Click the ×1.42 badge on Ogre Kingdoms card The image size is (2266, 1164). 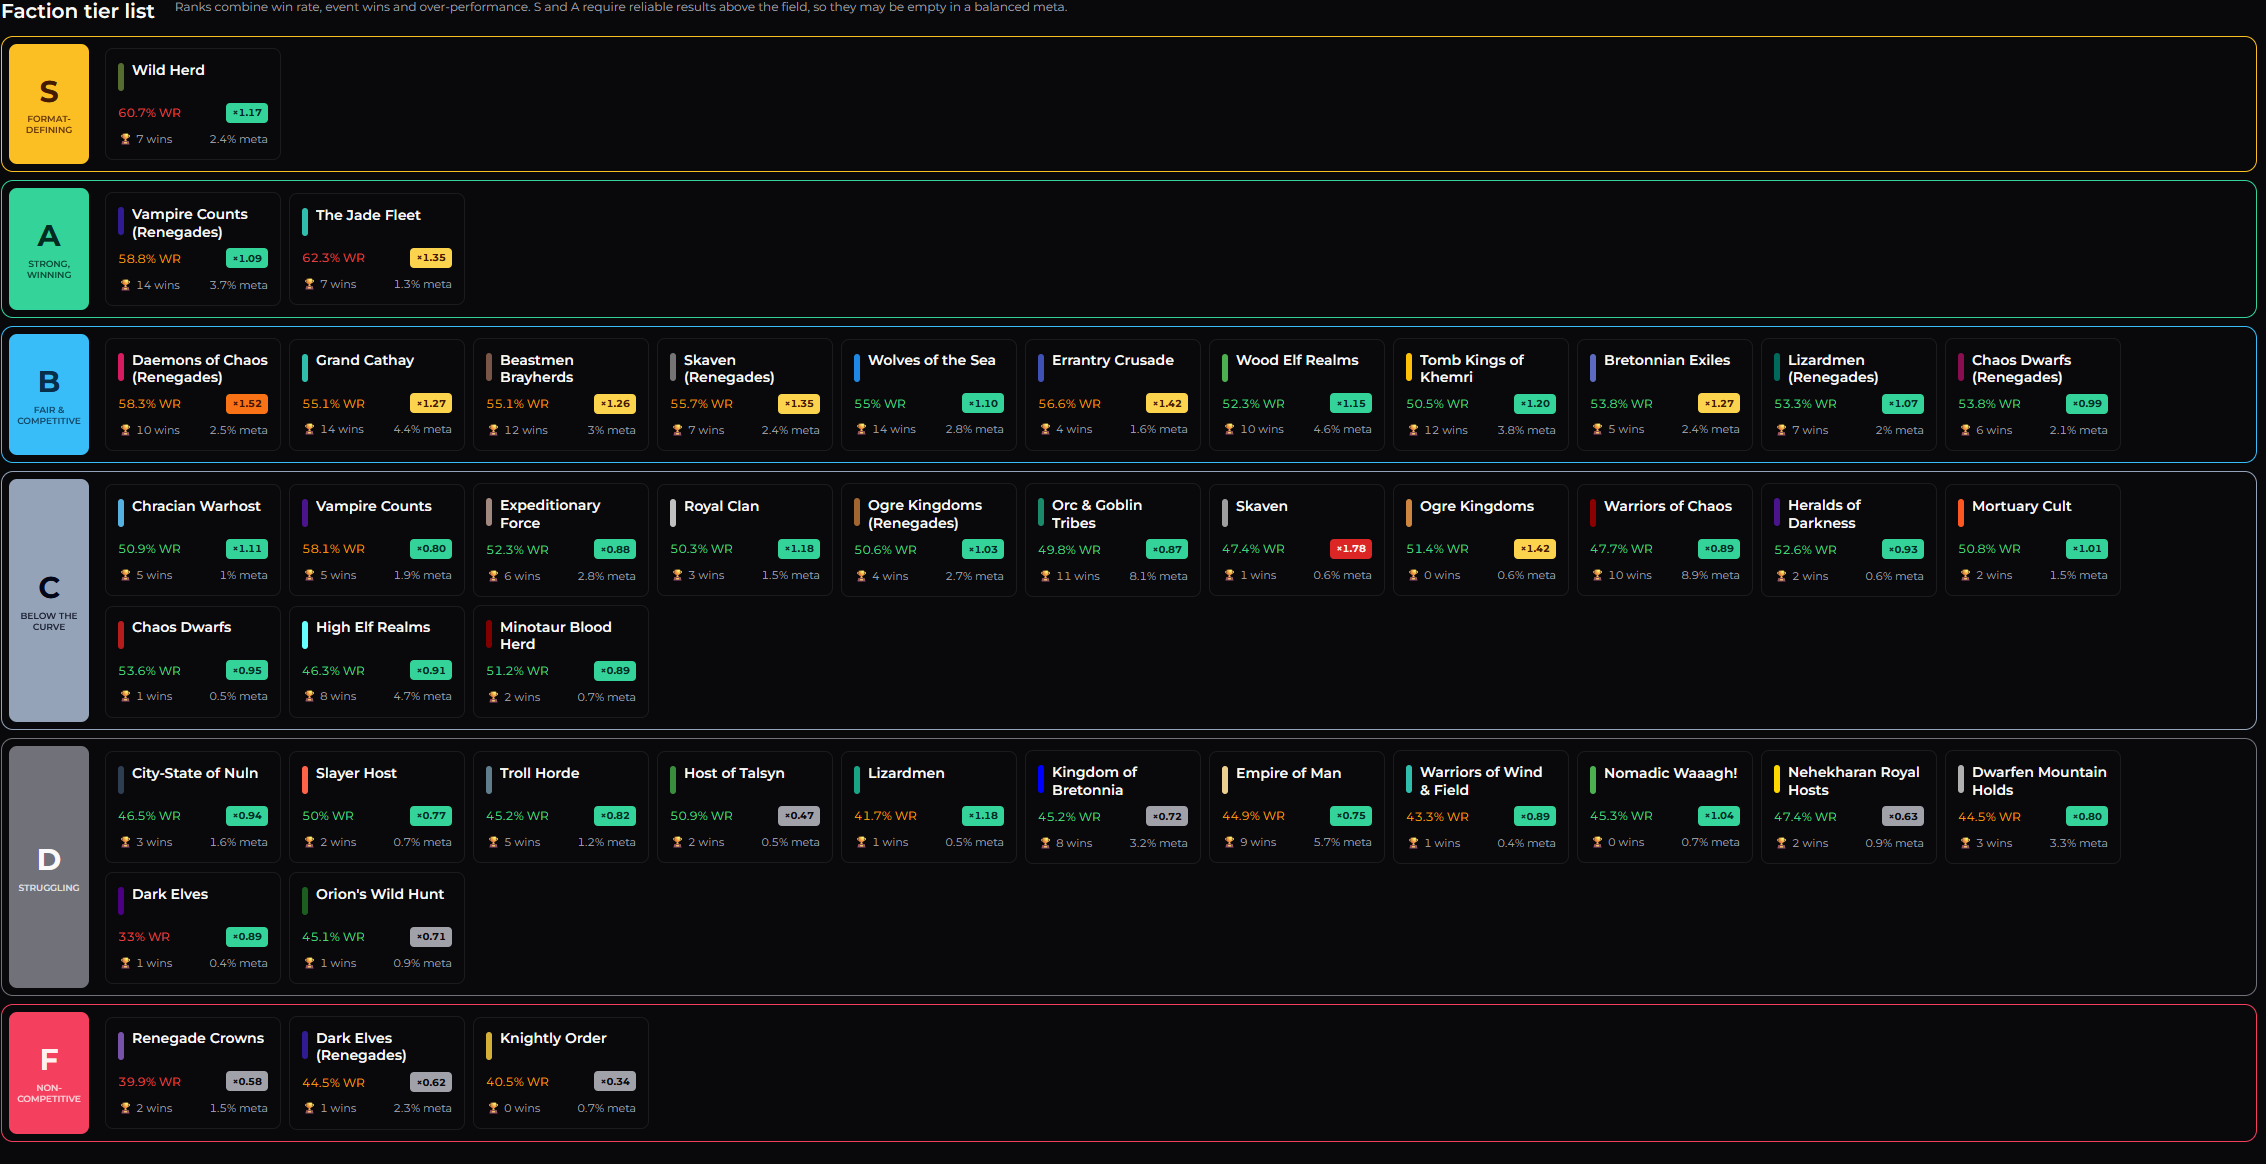point(1535,549)
